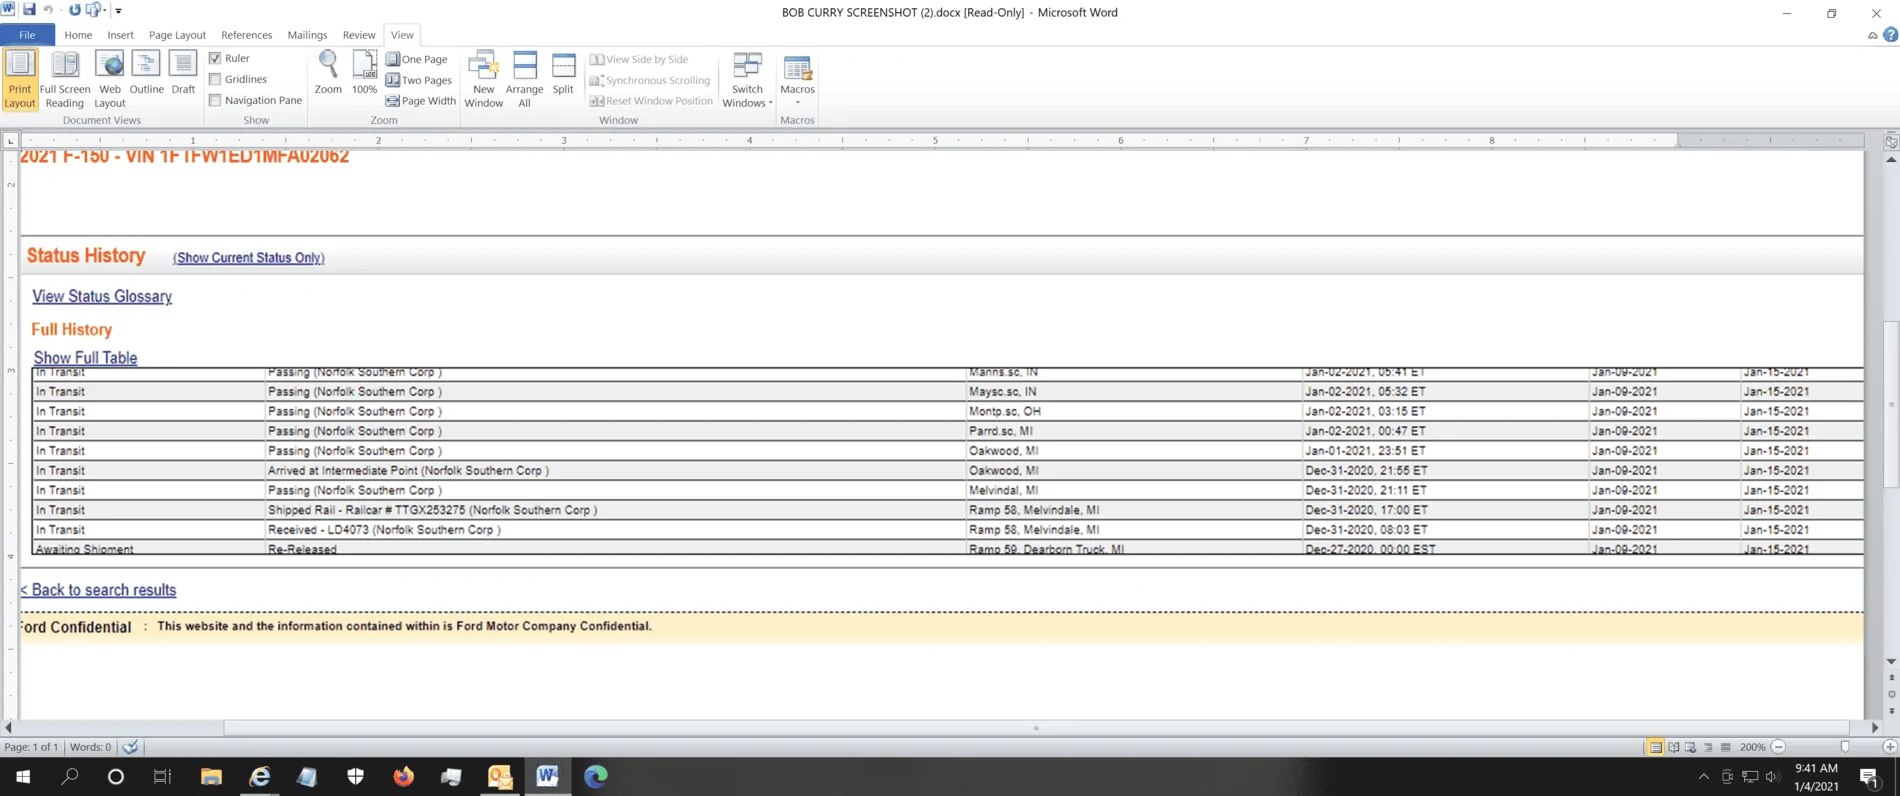Select Page Width zoom option
This screenshot has width=1900, height=796.
pos(421,101)
